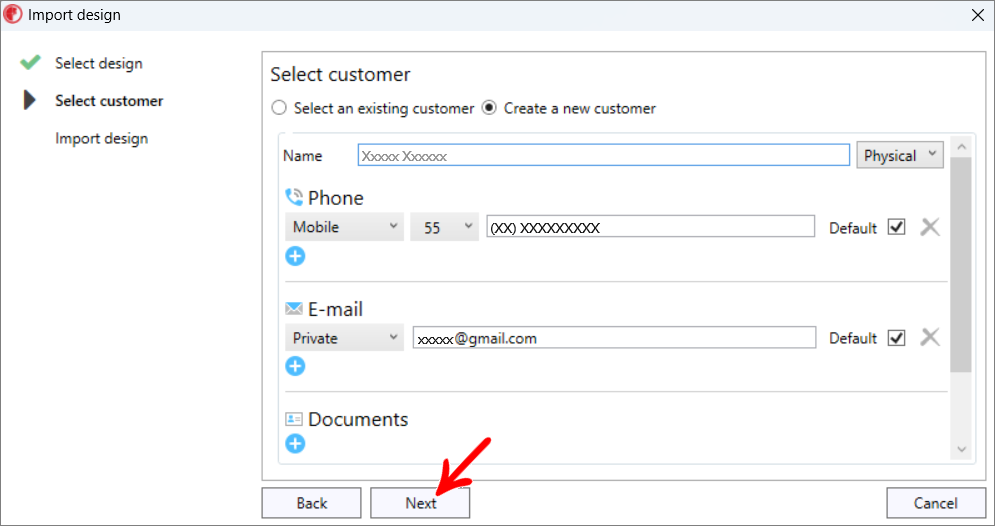Click the Back button
Viewport: 996px width, 527px height.
tap(311, 503)
